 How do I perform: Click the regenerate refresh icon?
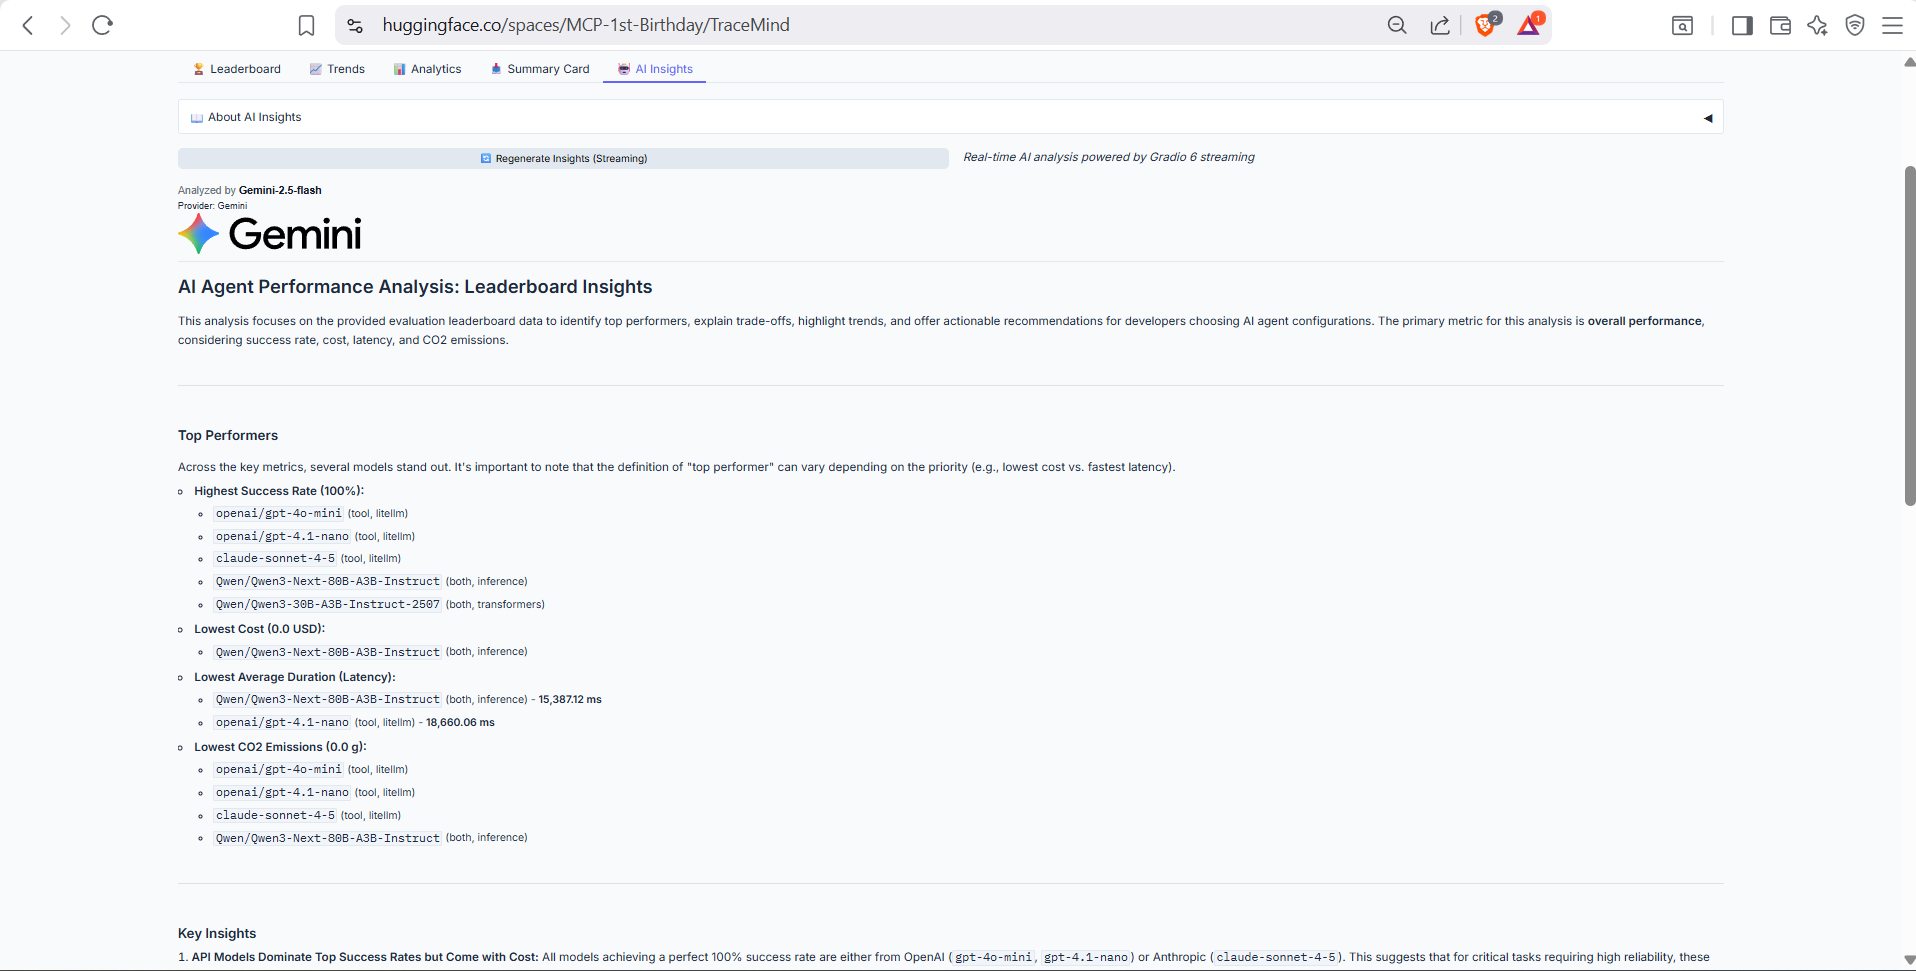486,158
